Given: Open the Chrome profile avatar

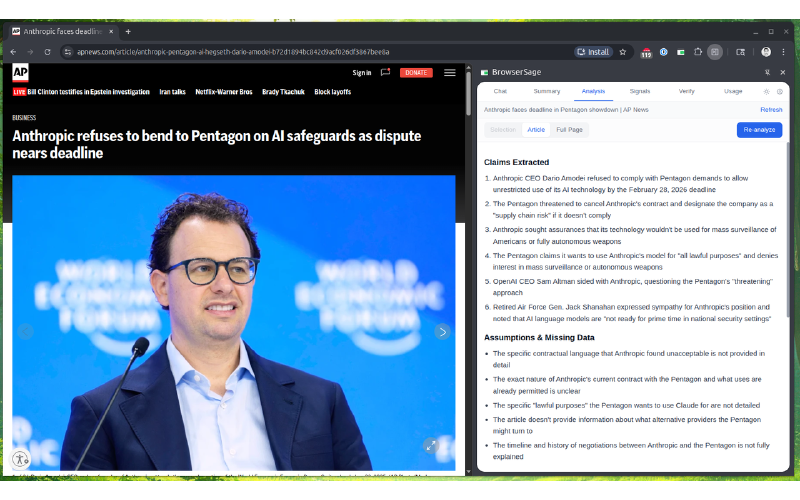Looking at the screenshot, I should click(766, 52).
